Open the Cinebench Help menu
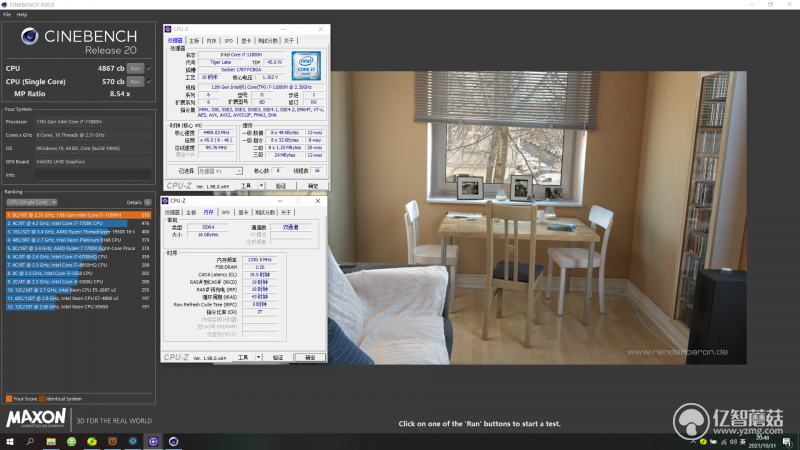Image resolution: width=800 pixels, height=450 pixels. [21, 15]
